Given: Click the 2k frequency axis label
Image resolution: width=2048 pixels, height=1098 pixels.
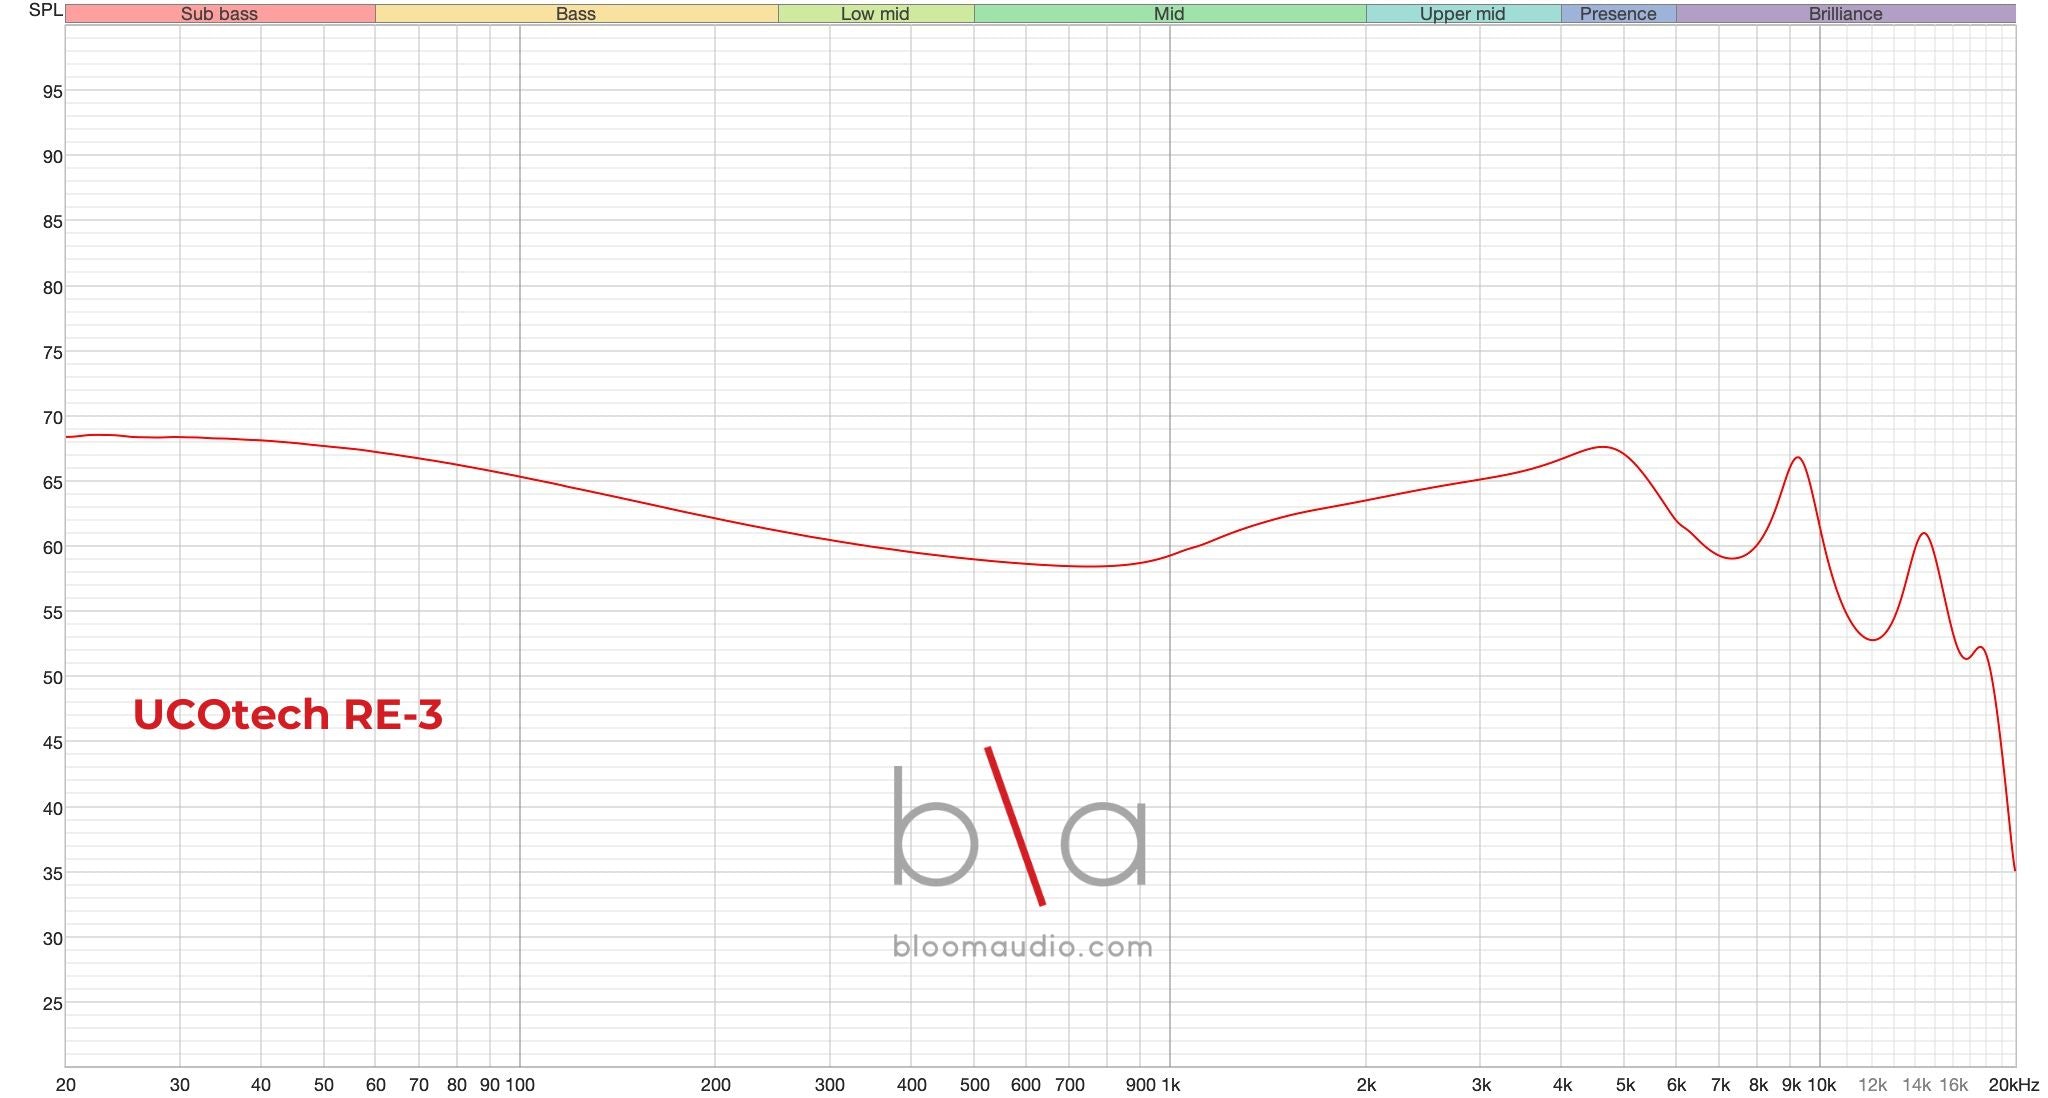Looking at the screenshot, I should click(1366, 1085).
